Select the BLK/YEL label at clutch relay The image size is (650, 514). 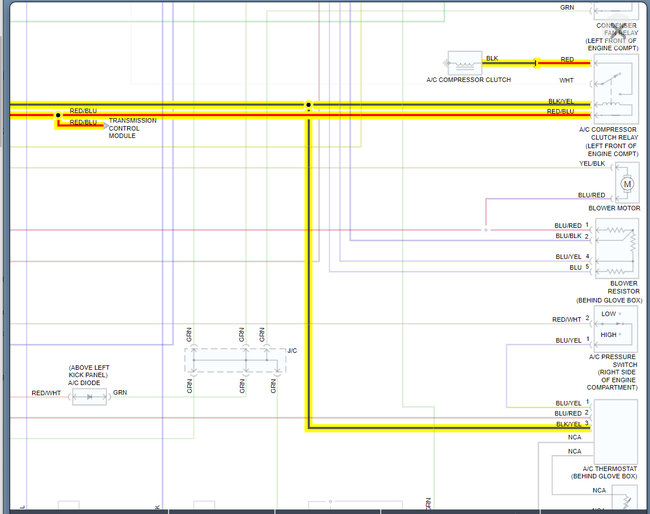click(x=561, y=101)
